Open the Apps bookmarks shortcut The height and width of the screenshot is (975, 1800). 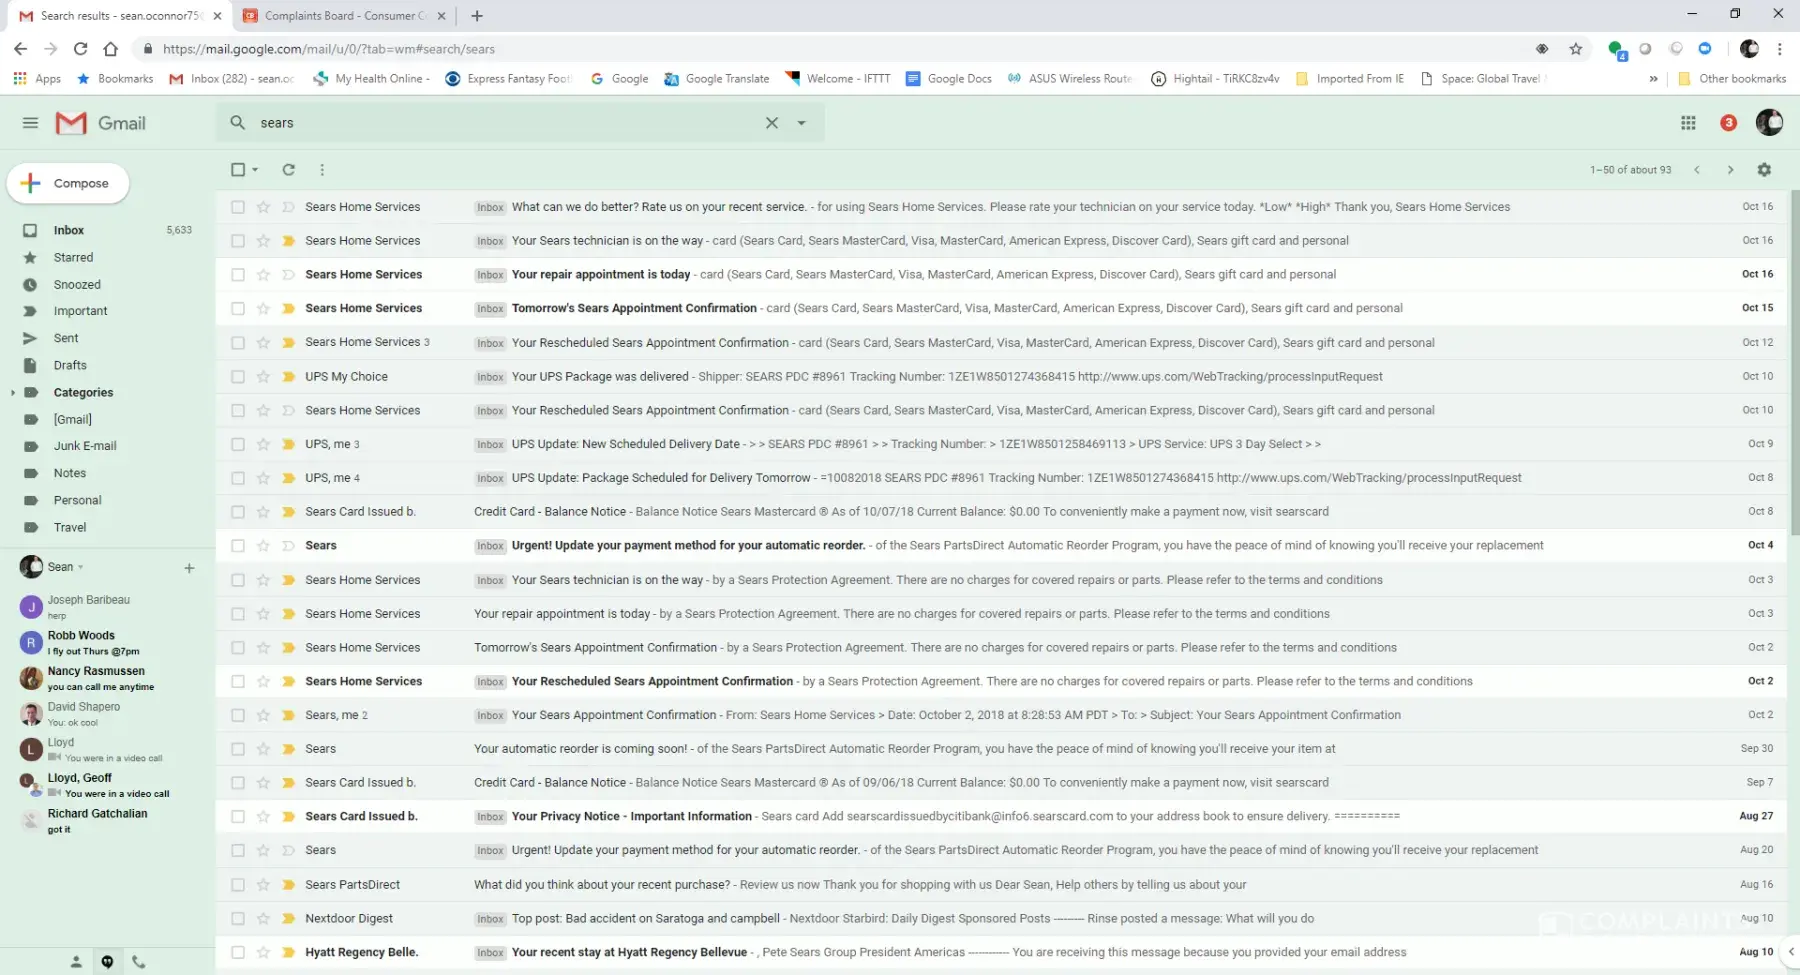[37, 78]
